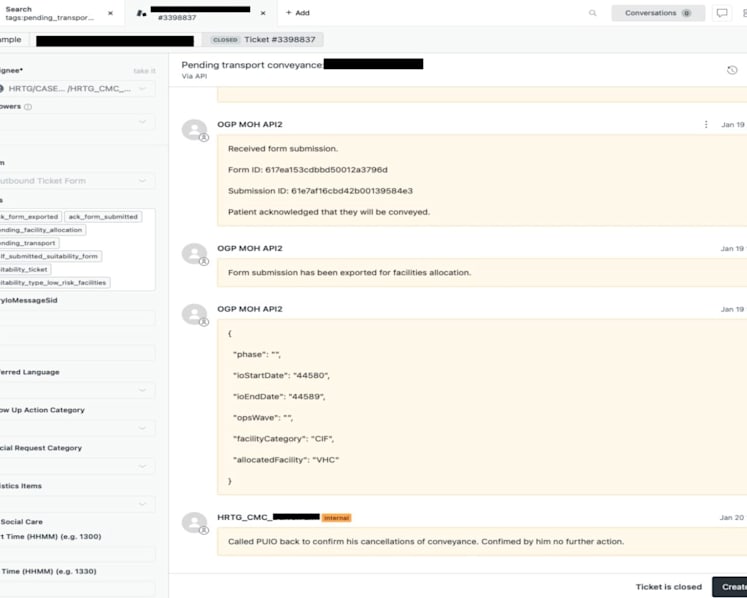
Task: Click the ack_form_exported tag
Action: [30, 217]
